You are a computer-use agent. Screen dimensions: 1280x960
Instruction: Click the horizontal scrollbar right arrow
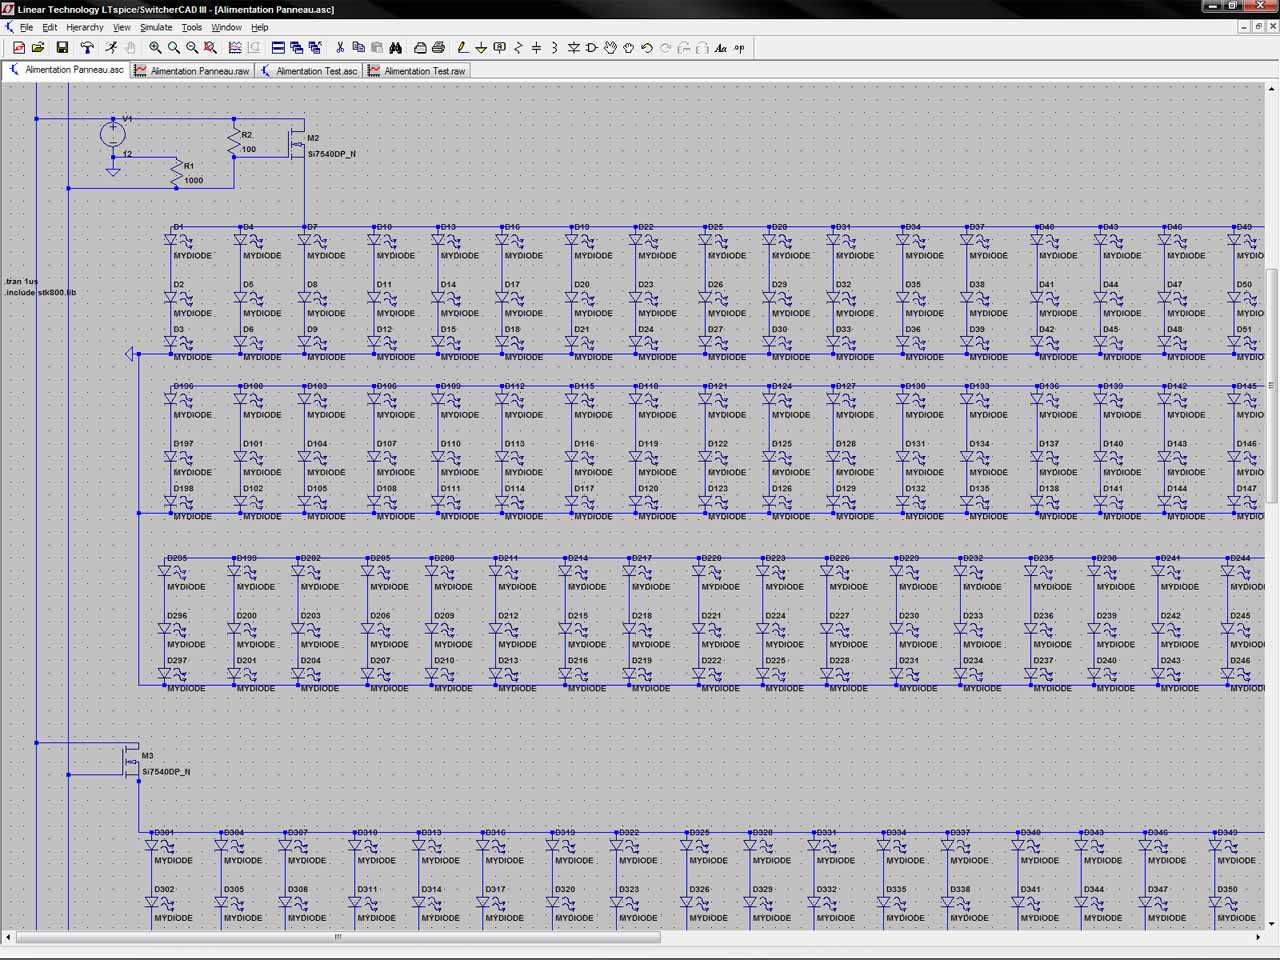pyautogui.click(x=1258, y=937)
